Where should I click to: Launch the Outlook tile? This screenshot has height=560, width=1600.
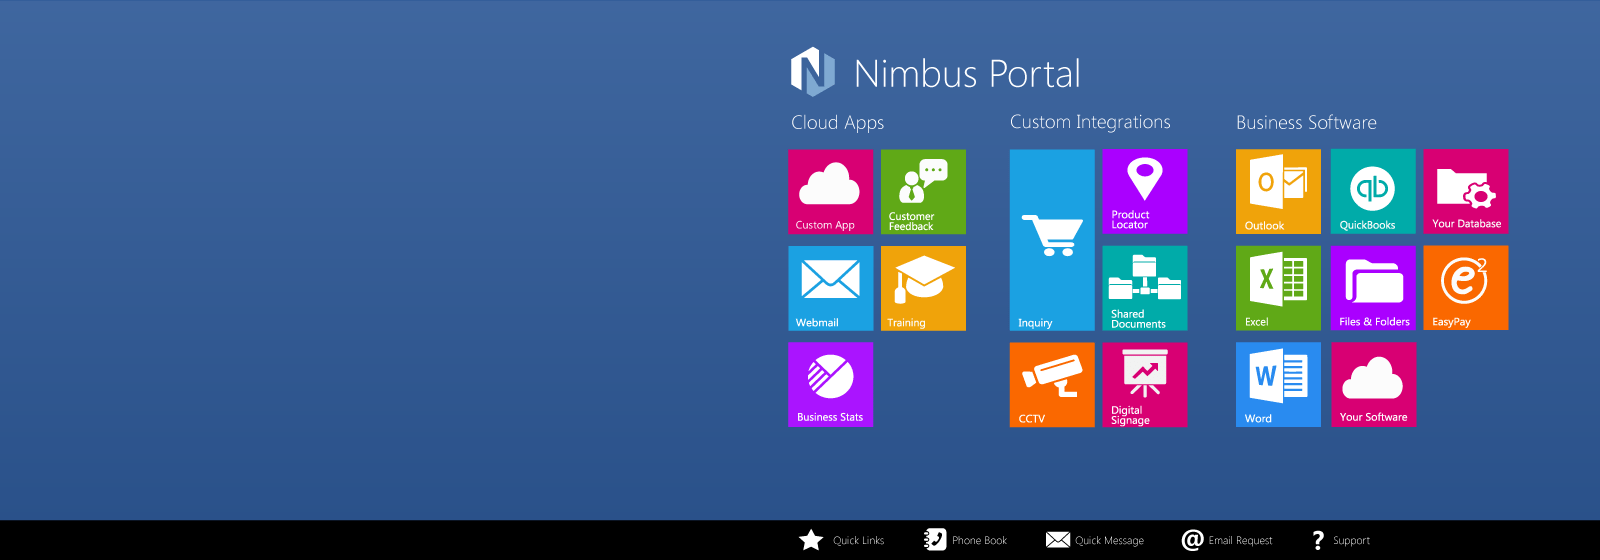pyautogui.click(x=1278, y=192)
